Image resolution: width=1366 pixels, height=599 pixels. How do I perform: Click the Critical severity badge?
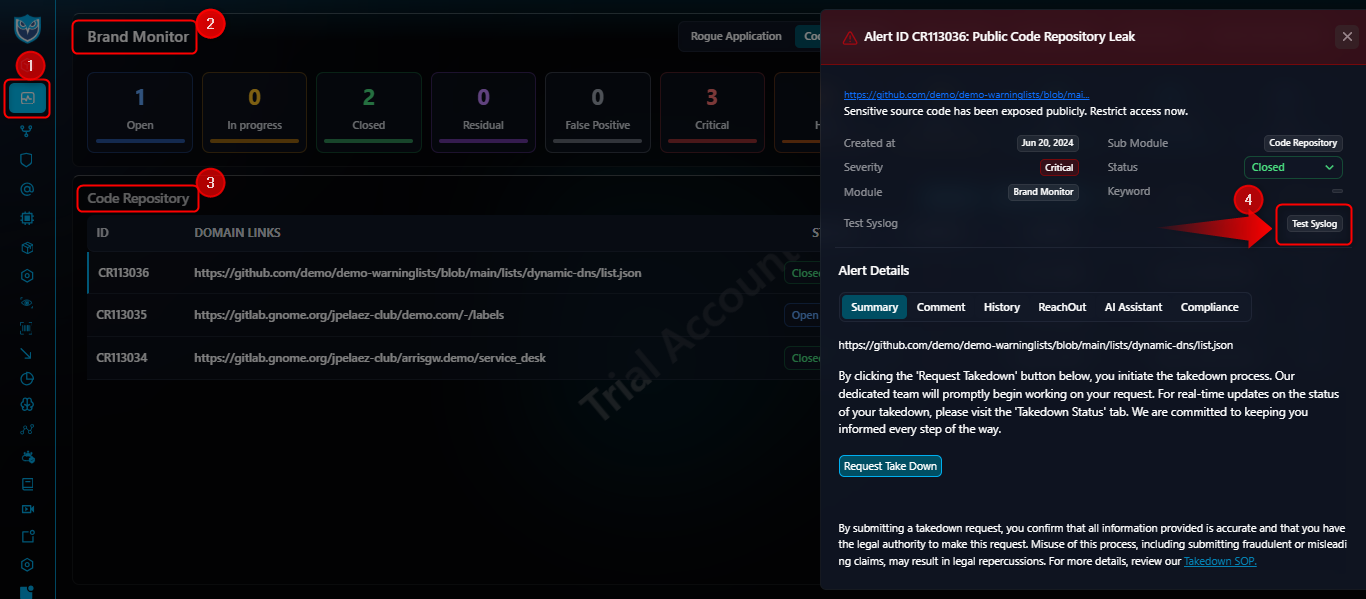coord(1059,168)
